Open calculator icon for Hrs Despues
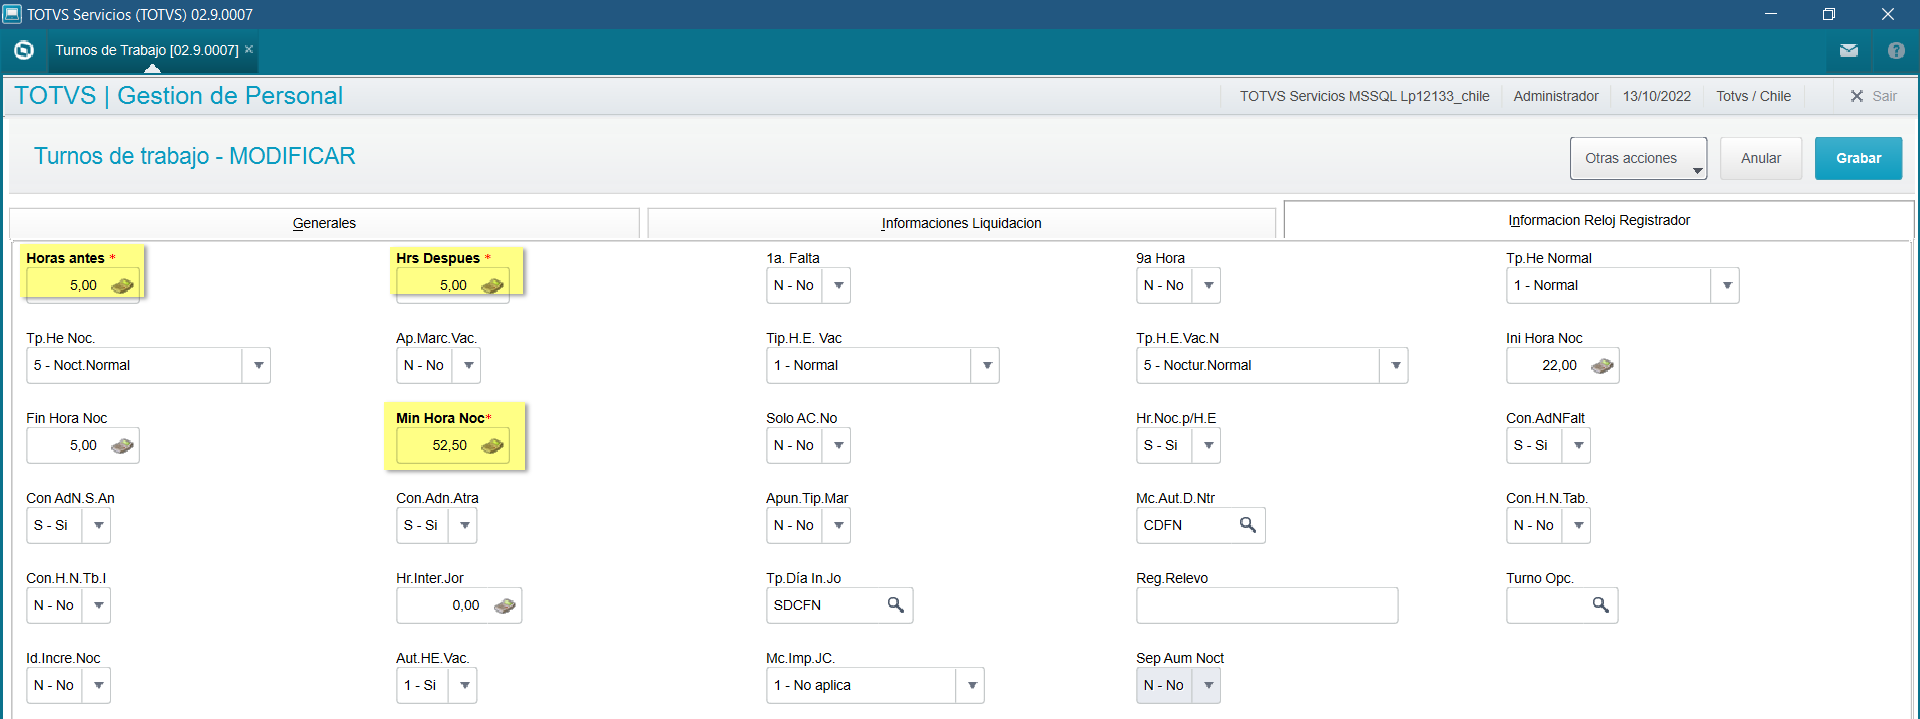The height and width of the screenshot is (719, 1920). pos(492,286)
